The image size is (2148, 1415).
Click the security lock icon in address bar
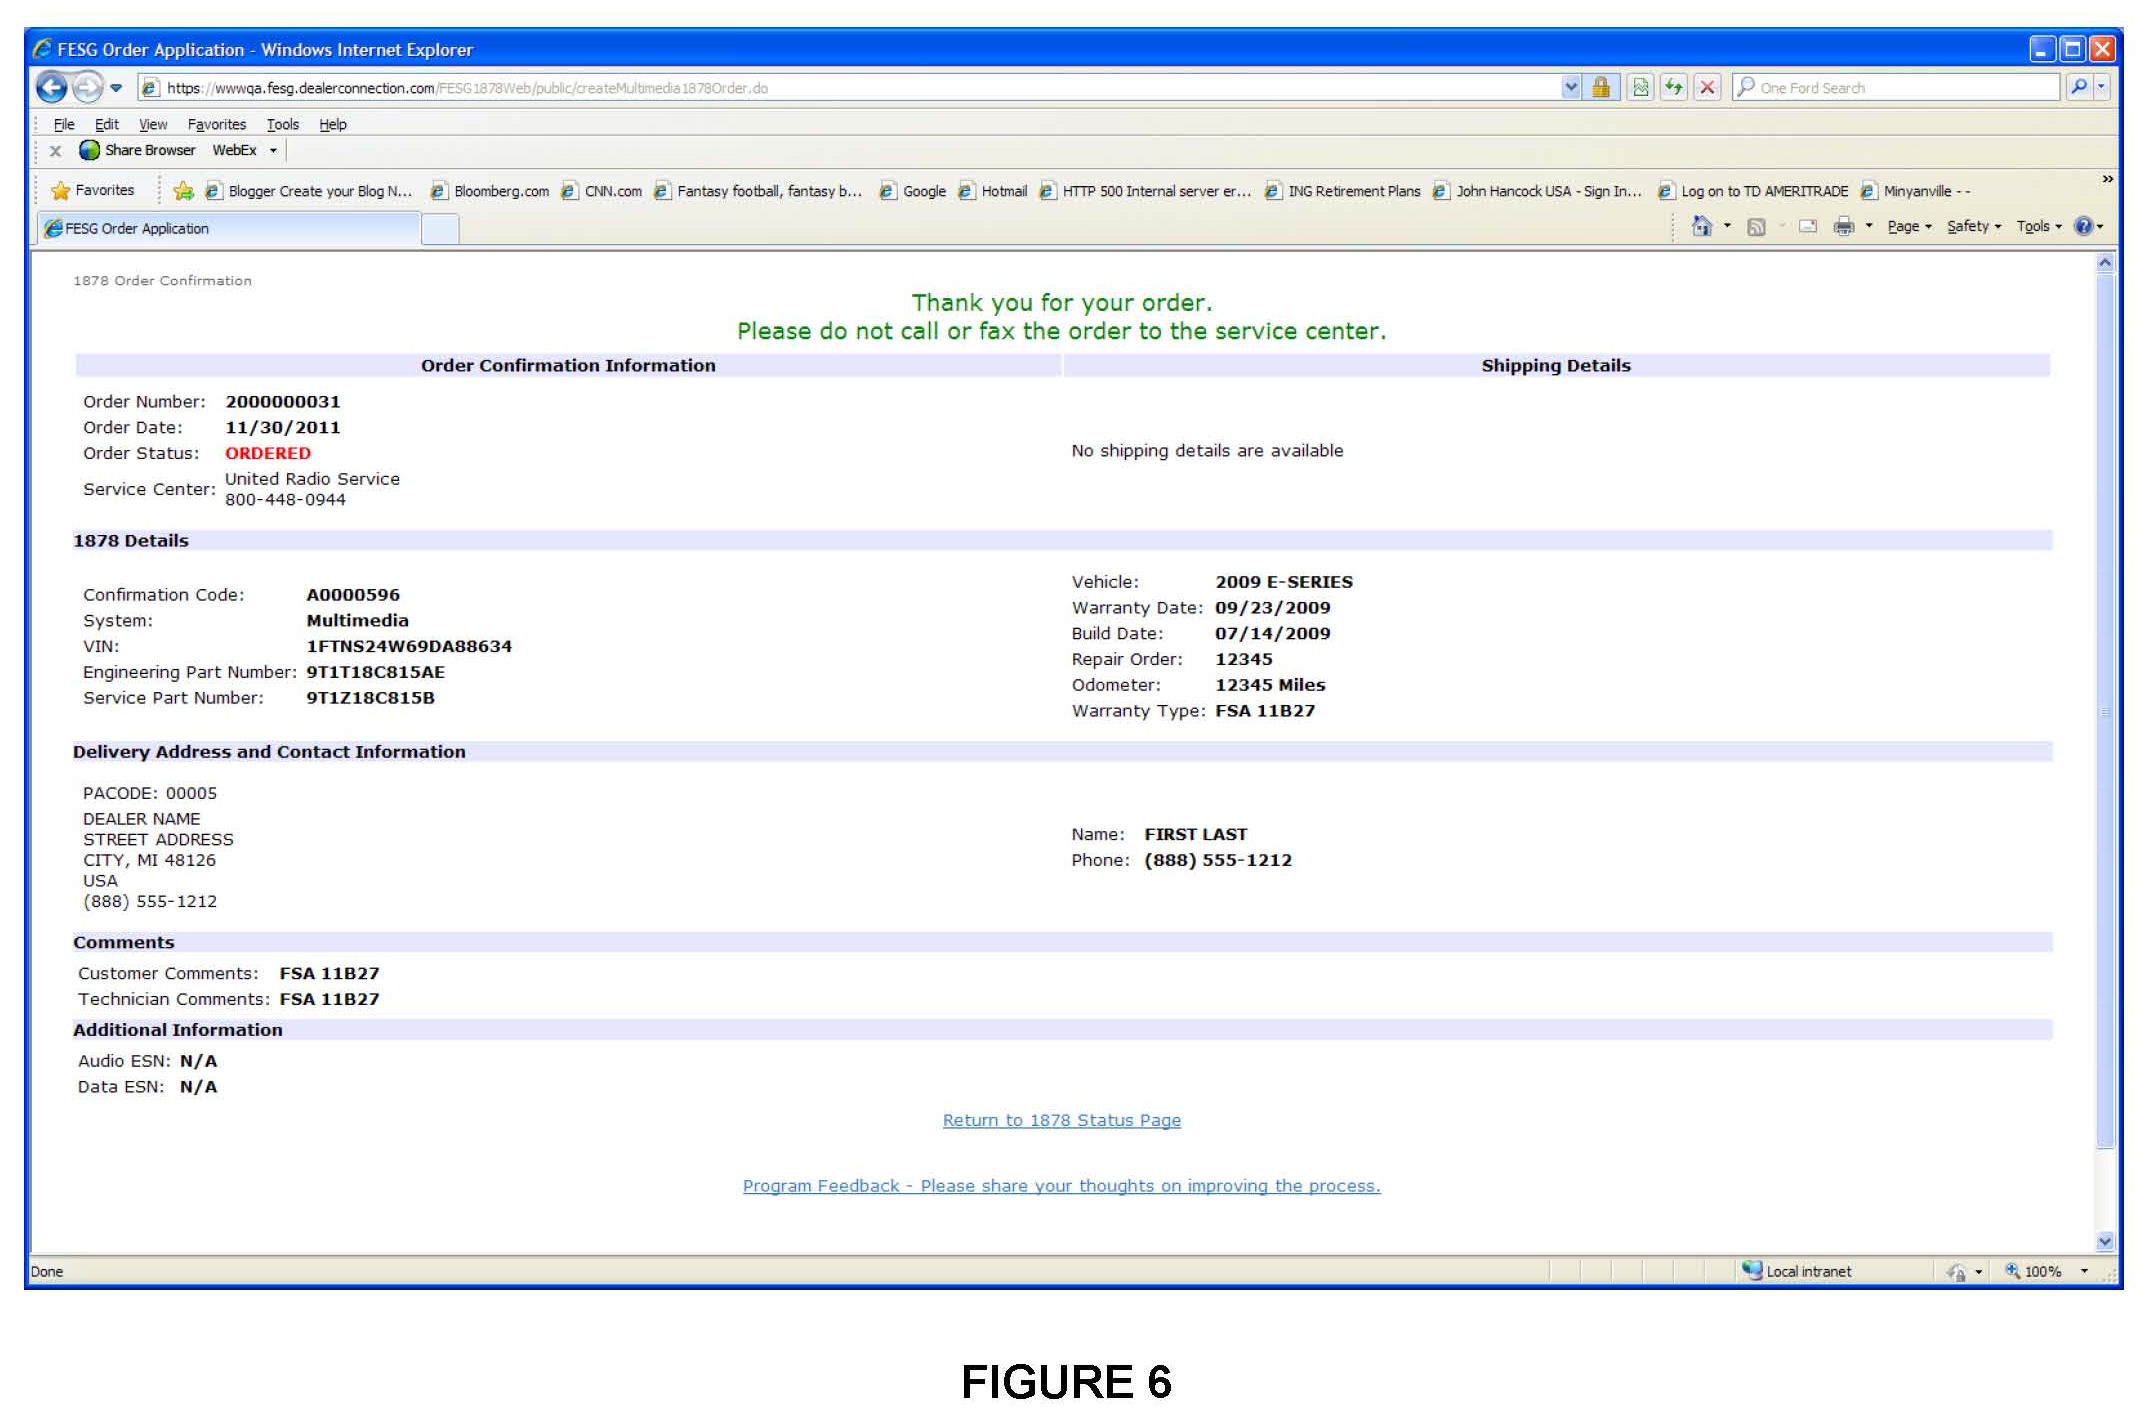[x=1601, y=88]
